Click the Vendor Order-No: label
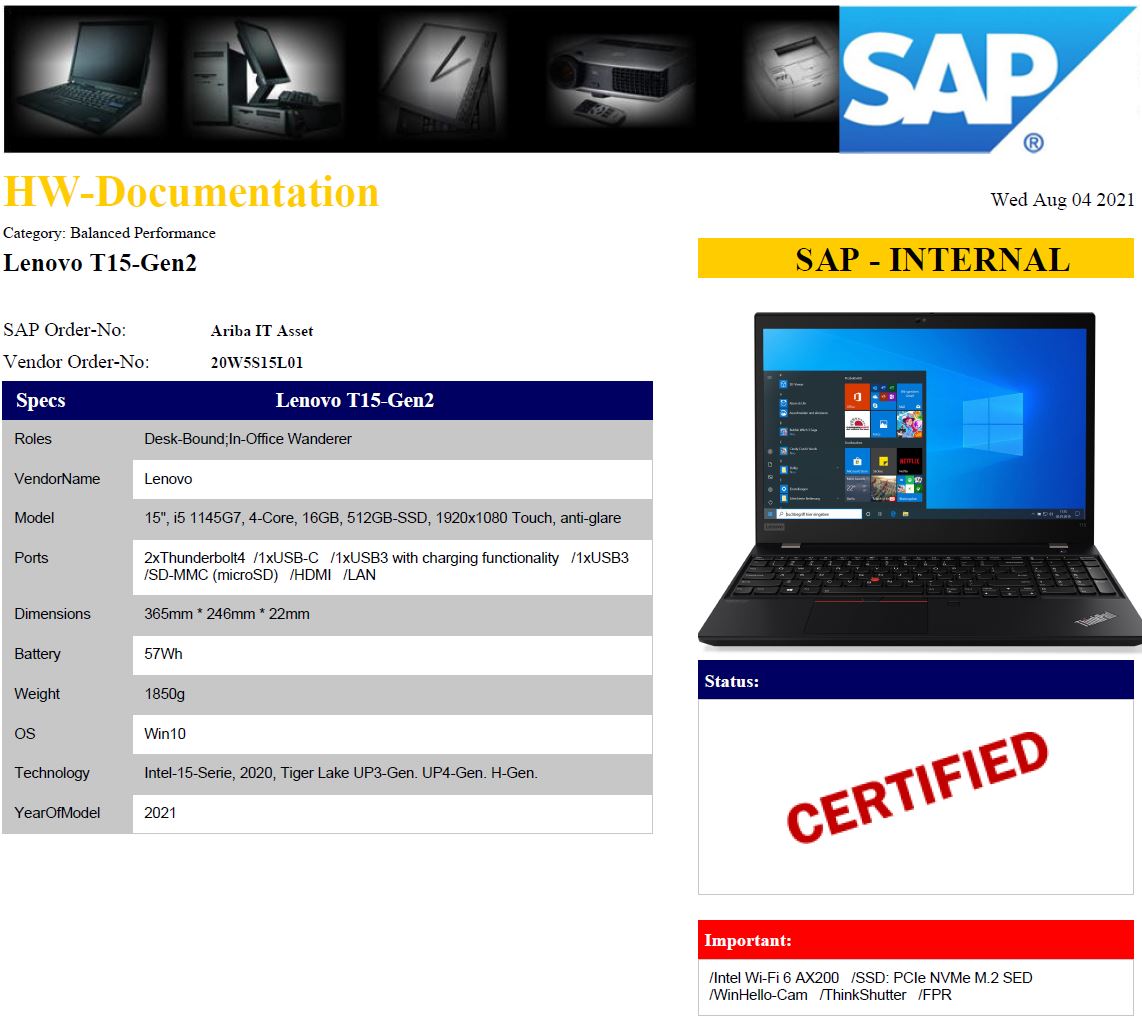The width and height of the screenshot is (1142, 1033). click(76, 362)
